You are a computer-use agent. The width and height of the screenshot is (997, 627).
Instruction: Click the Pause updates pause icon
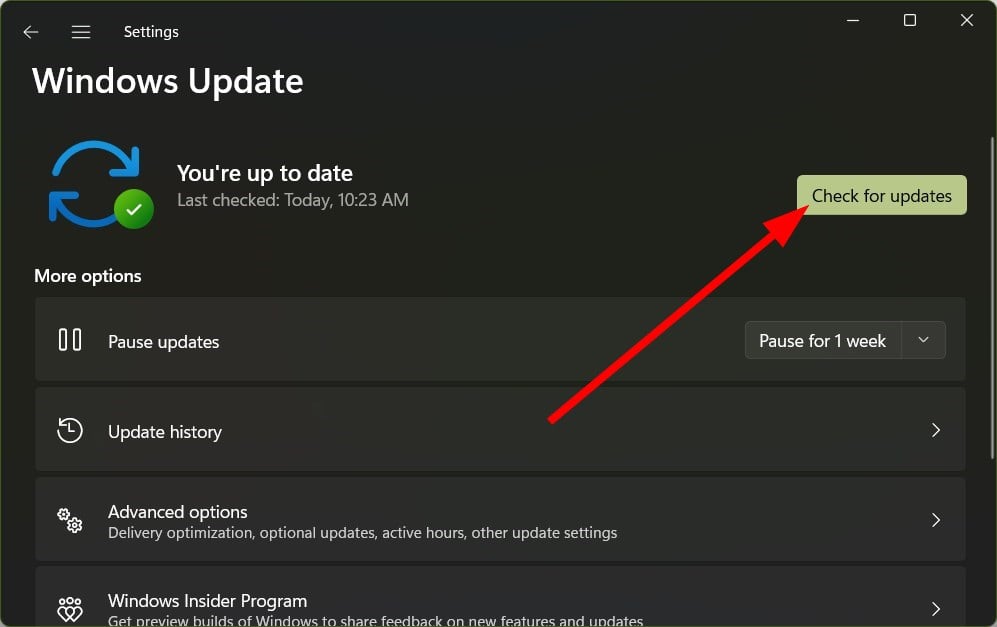tap(70, 340)
